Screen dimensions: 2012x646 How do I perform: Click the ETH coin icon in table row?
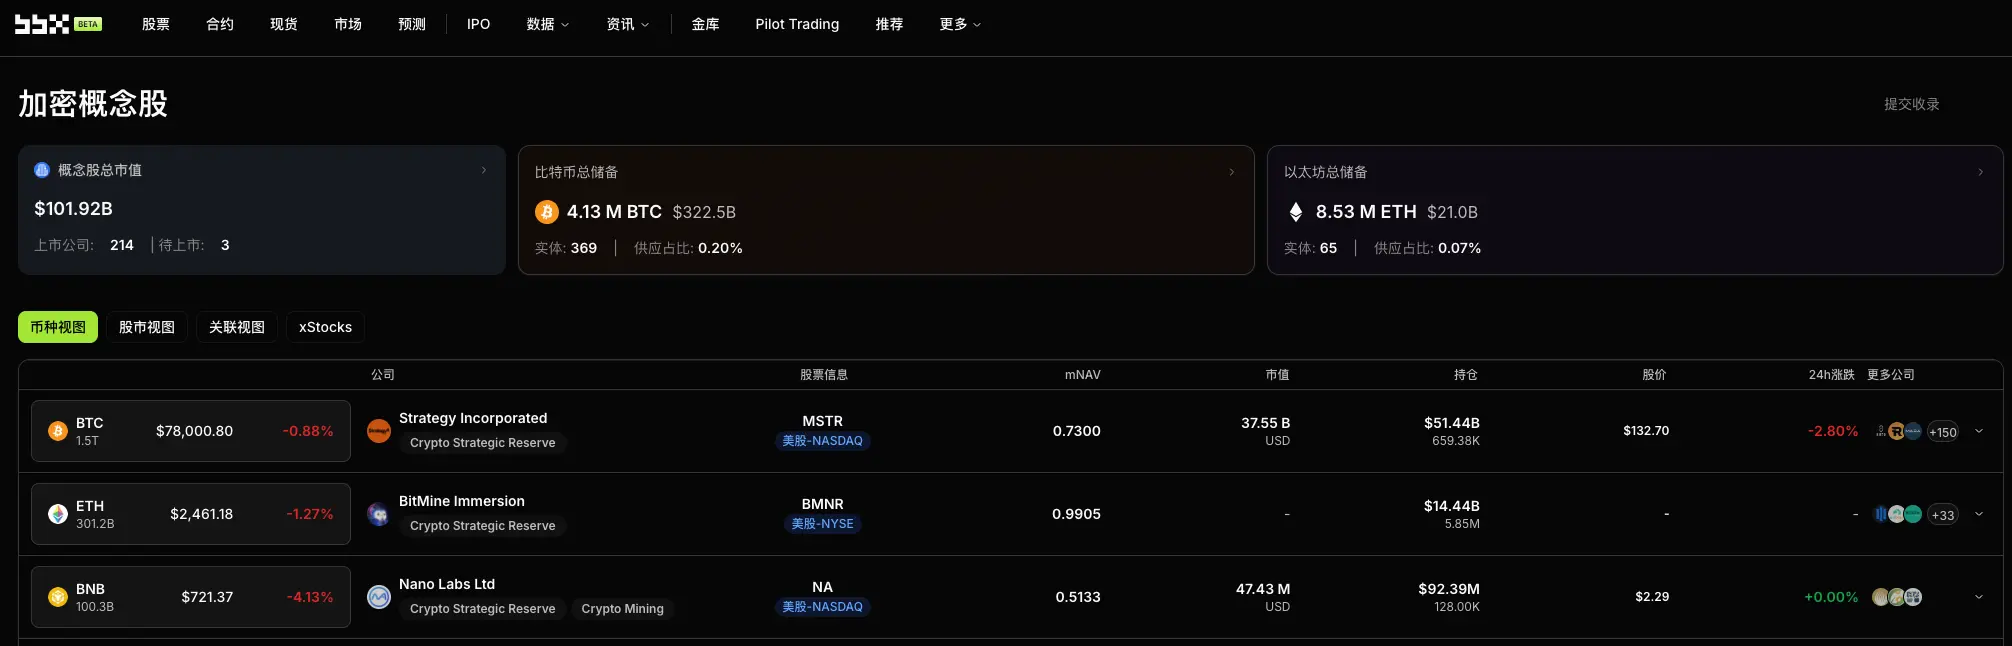tap(58, 514)
